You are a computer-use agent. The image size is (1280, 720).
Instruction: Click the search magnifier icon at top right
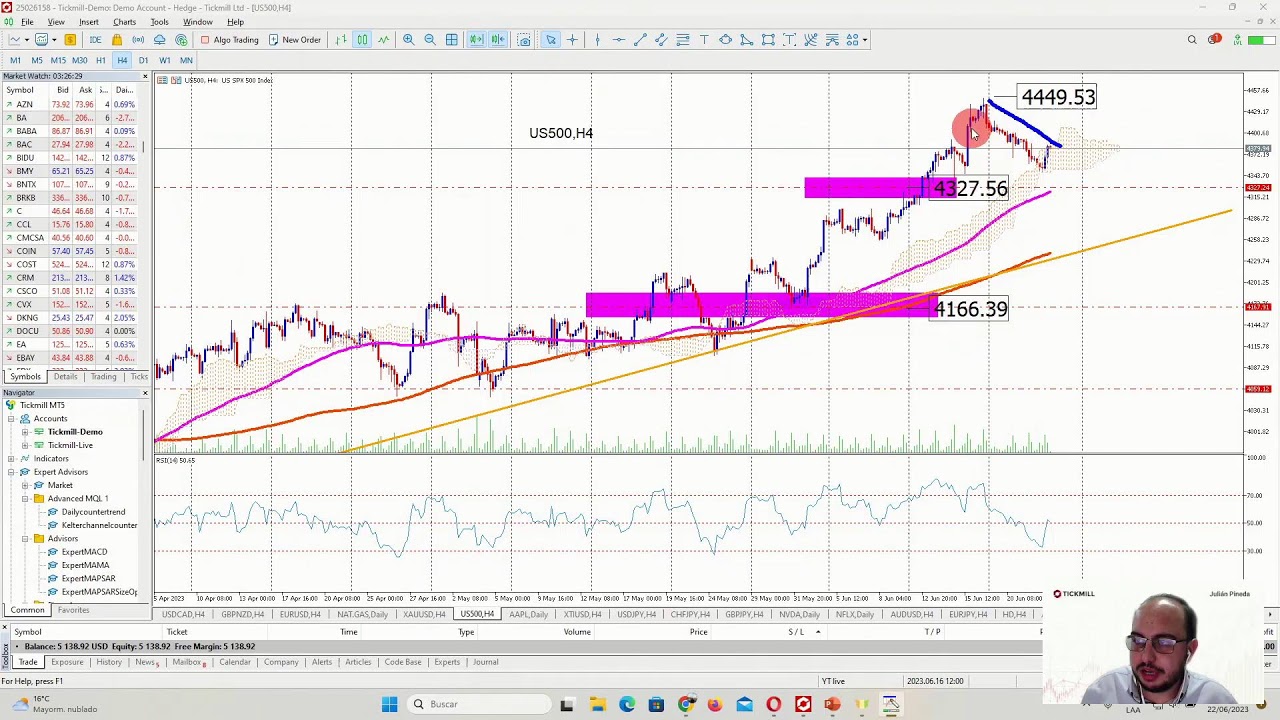click(x=1192, y=40)
